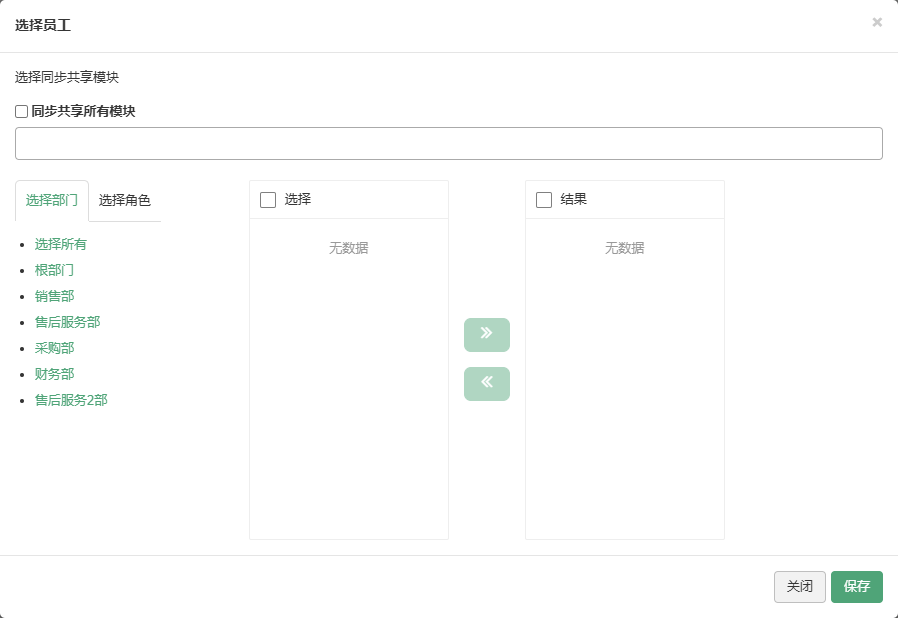Tick the 选择 list header checkbox

[x=268, y=200]
